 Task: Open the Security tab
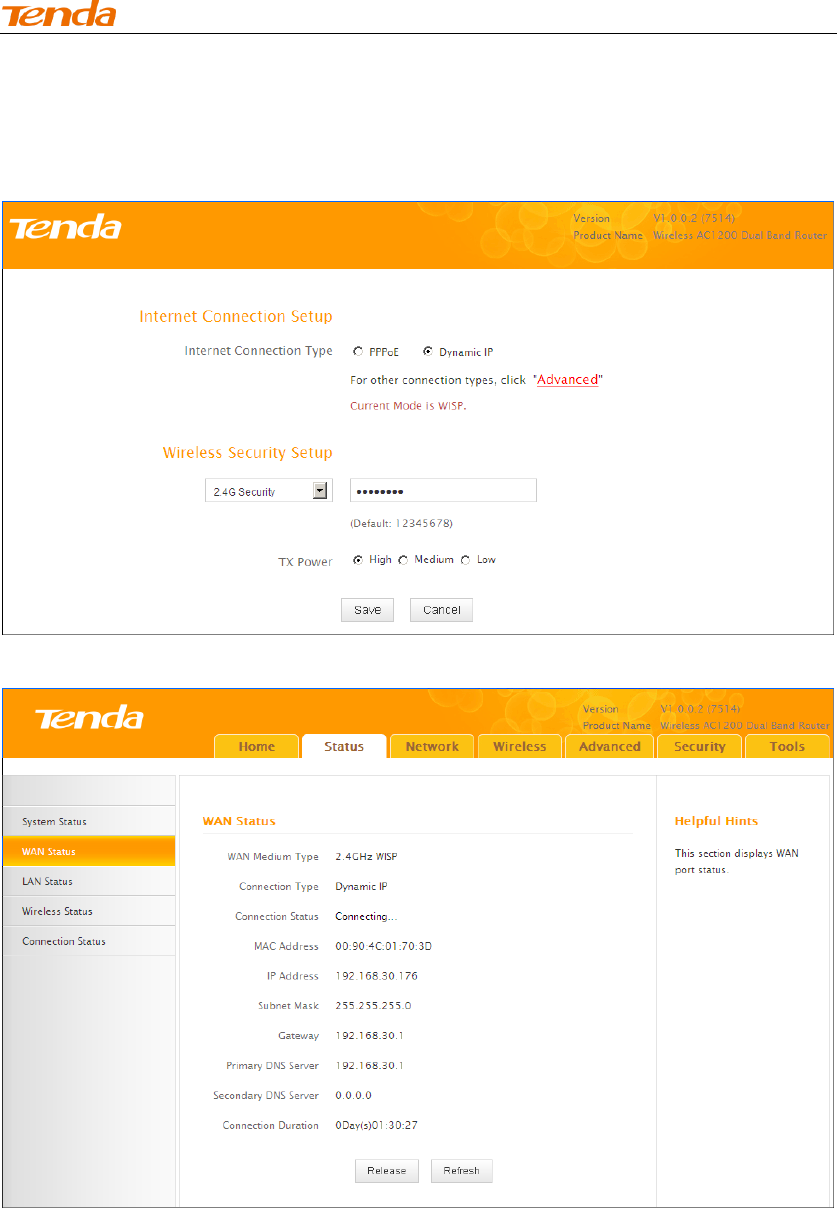700,747
